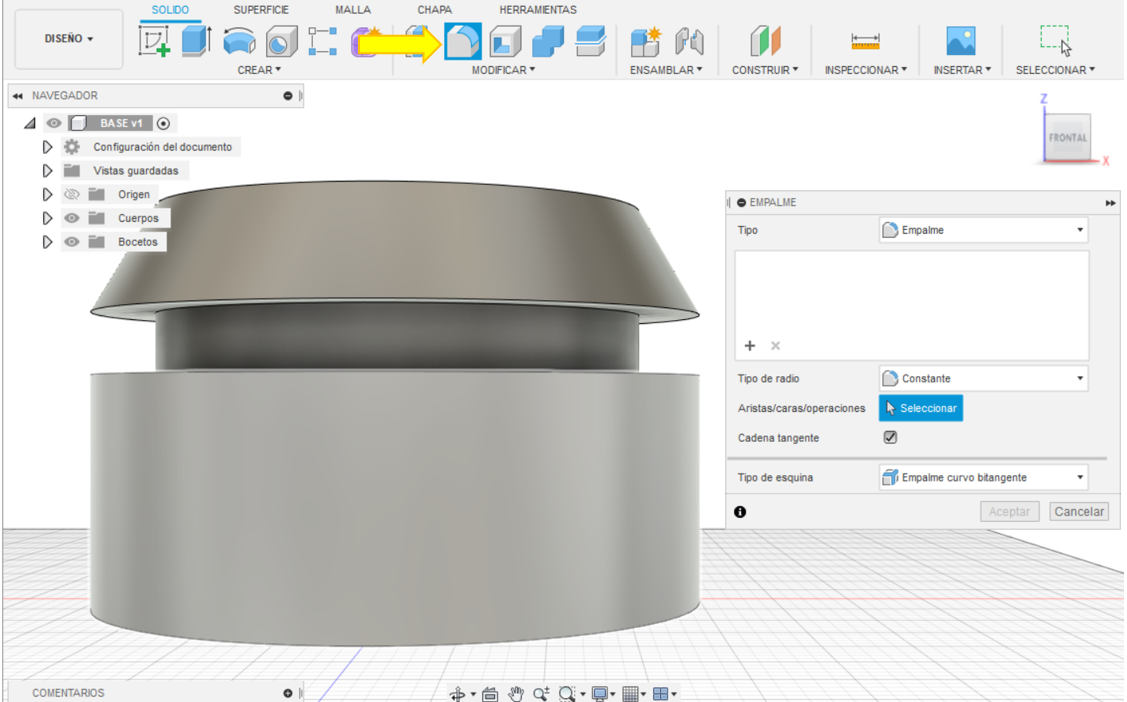
Task: Toggle visibility of BASE v1 component
Action: pos(54,123)
